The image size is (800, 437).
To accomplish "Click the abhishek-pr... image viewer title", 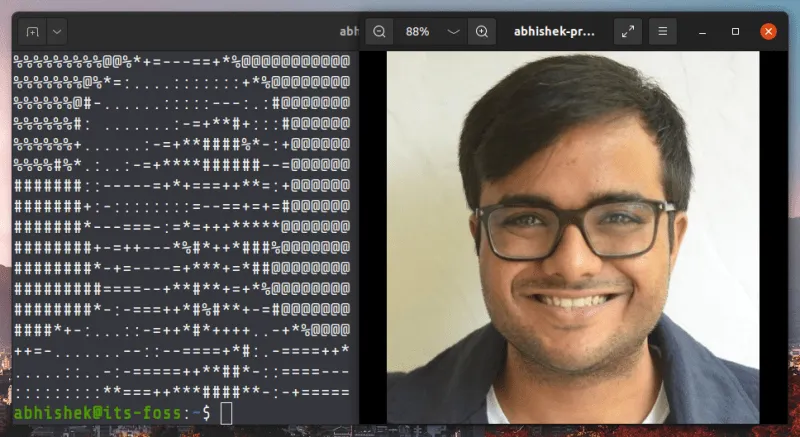I will 554,31.
